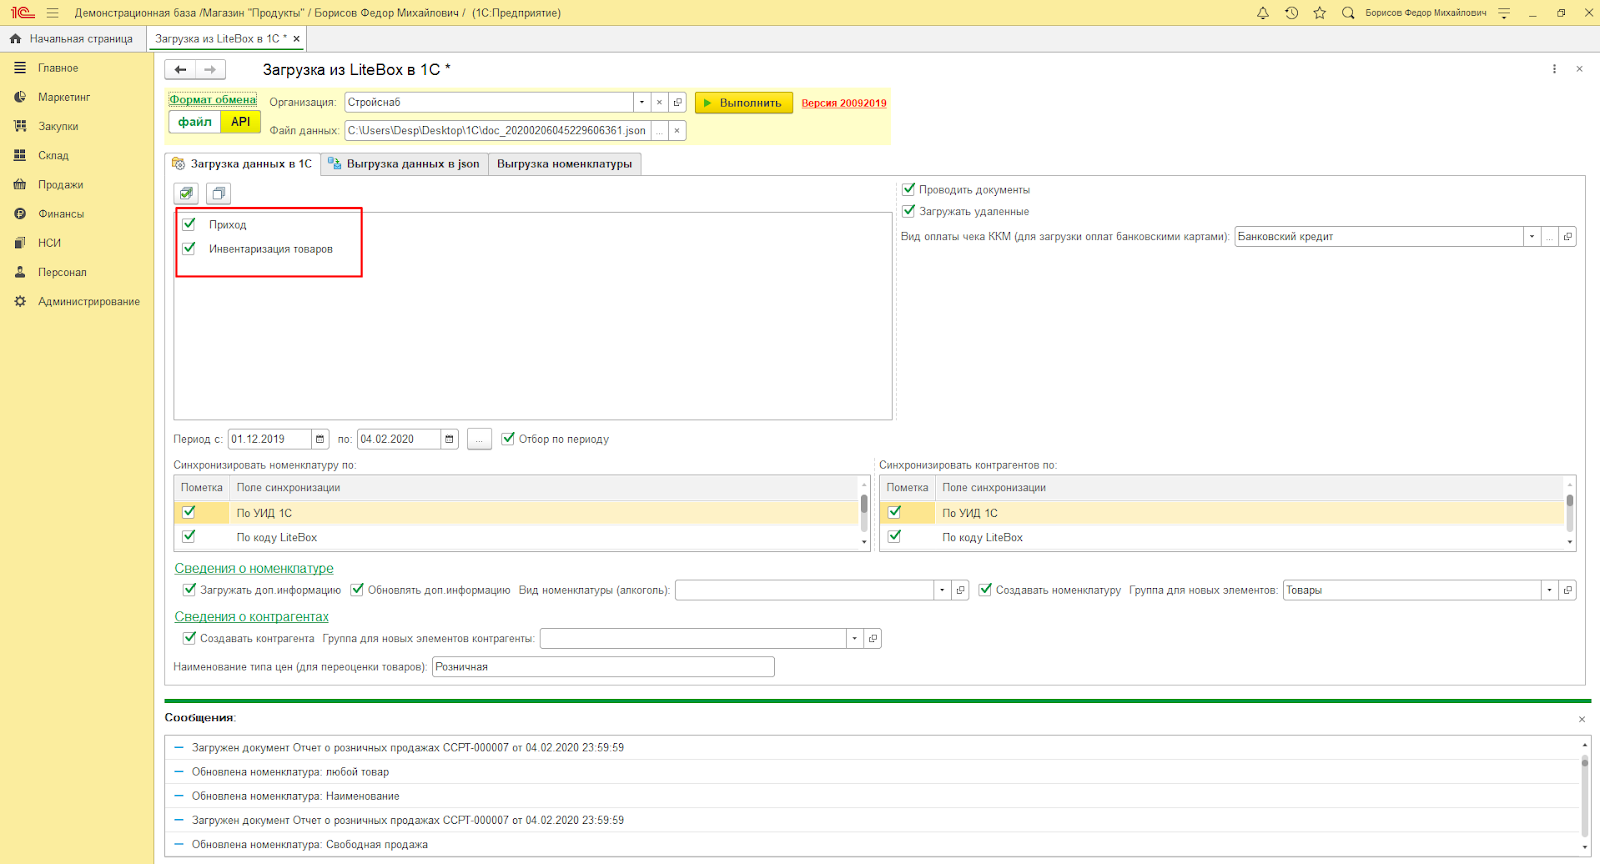Clear the Файл данных path
Image resolution: width=1600 pixels, height=864 pixels.
pyautogui.click(x=677, y=130)
